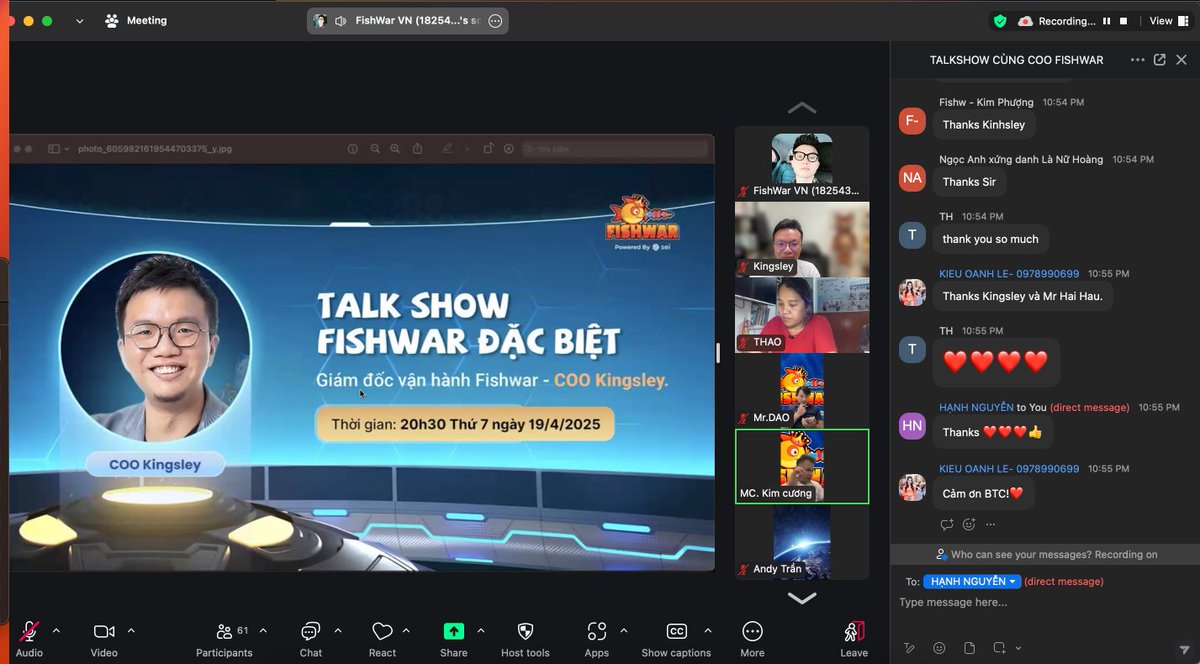Click the "thank you so much" message
The image size is (1200, 664).
[990, 239]
